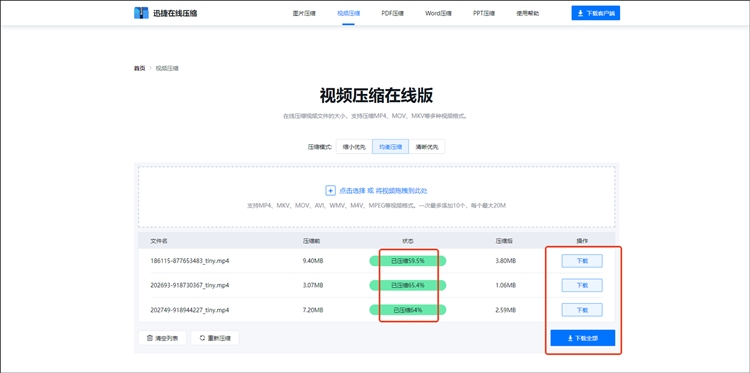Open the 使用帮助 menu item
This screenshot has width=750, height=373.
528,13
